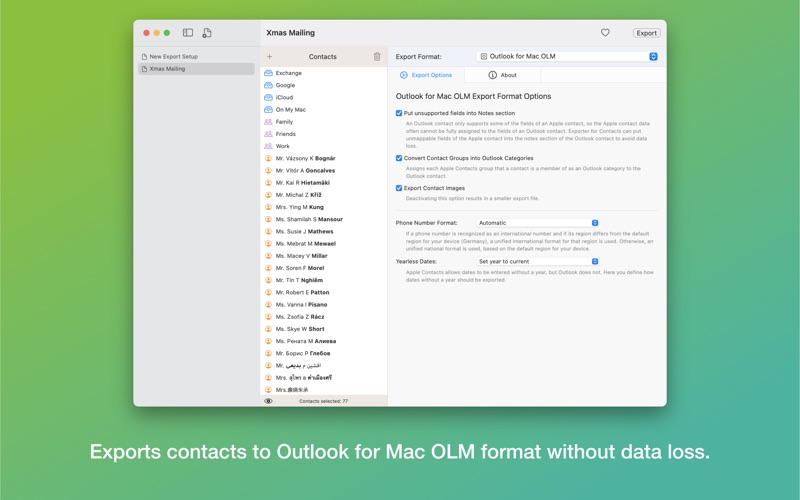Select contact Mr. Борис Р Глебов
Viewport: 800px width, 500px height.
click(x=323, y=354)
